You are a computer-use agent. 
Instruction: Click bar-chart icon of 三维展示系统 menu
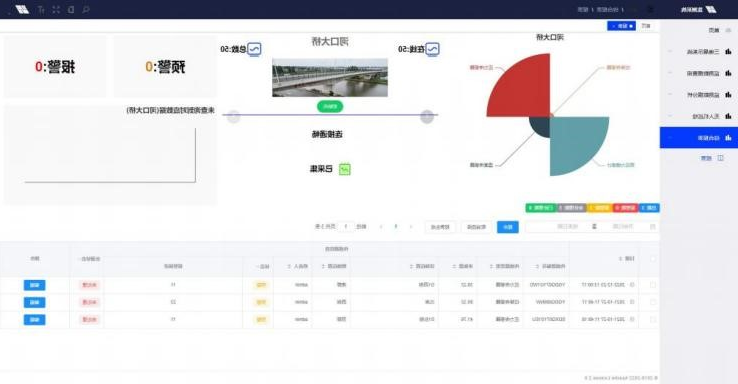coord(728,51)
